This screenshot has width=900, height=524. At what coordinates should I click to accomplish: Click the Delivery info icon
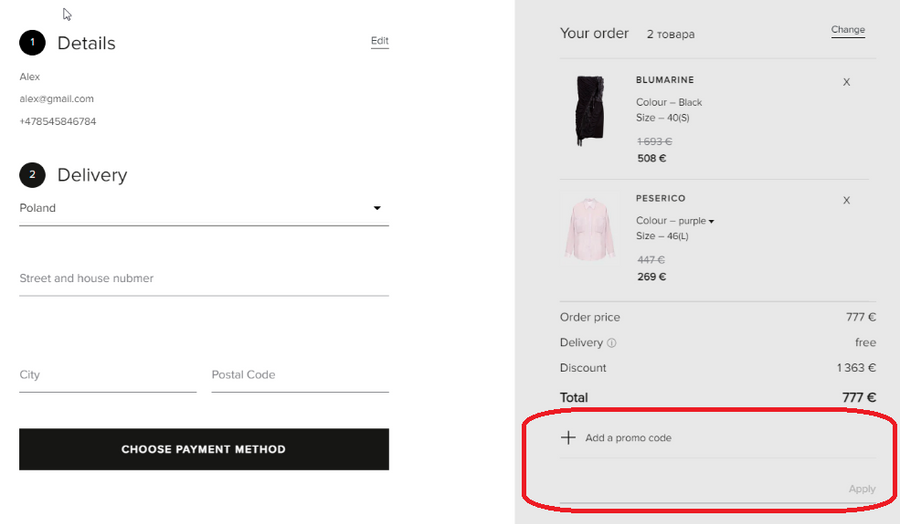(x=612, y=343)
